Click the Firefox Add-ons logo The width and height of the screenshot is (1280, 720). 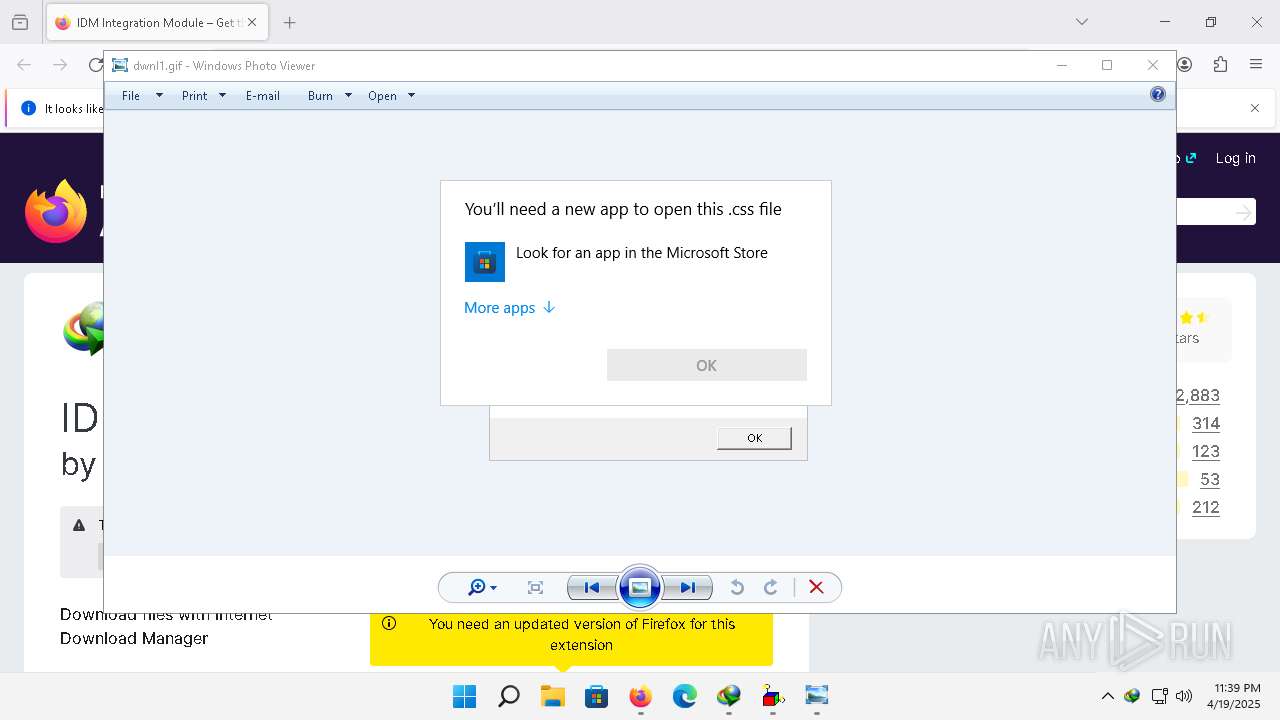[56, 211]
